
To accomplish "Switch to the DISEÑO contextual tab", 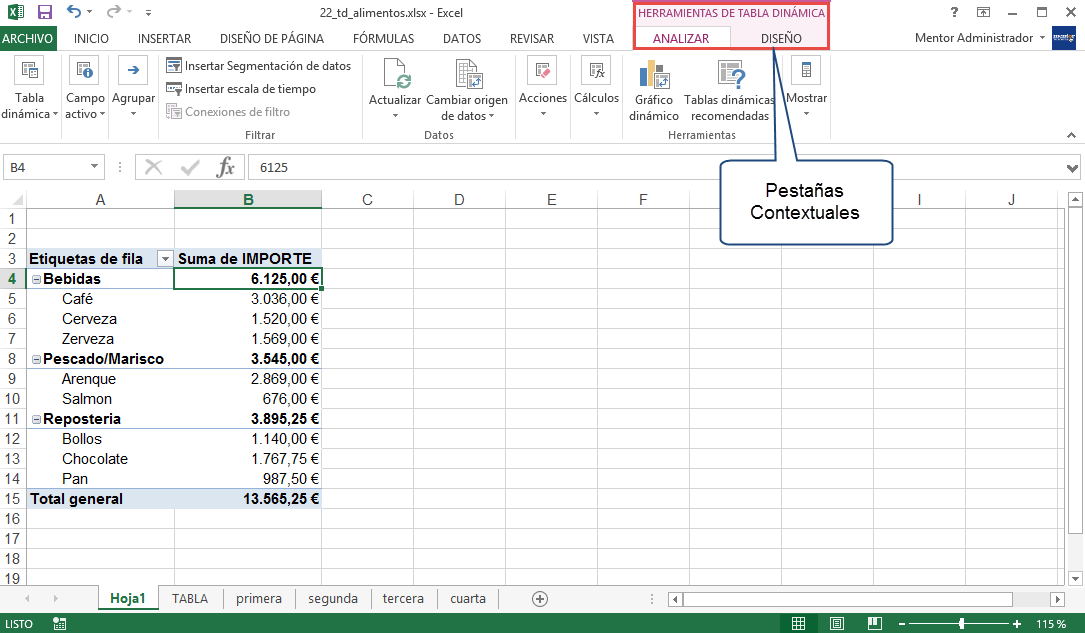I will coord(779,38).
